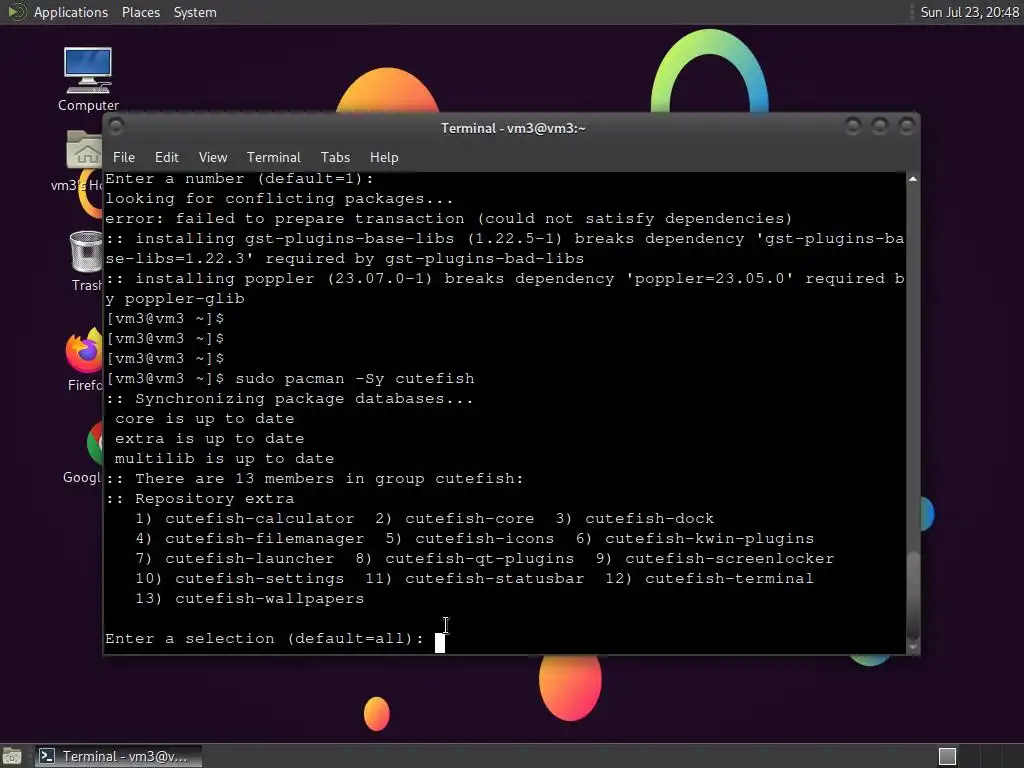This screenshot has height=768, width=1024.
Task: Click the terminal scrollbar down arrow
Action: pyautogui.click(x=913, y=647)
